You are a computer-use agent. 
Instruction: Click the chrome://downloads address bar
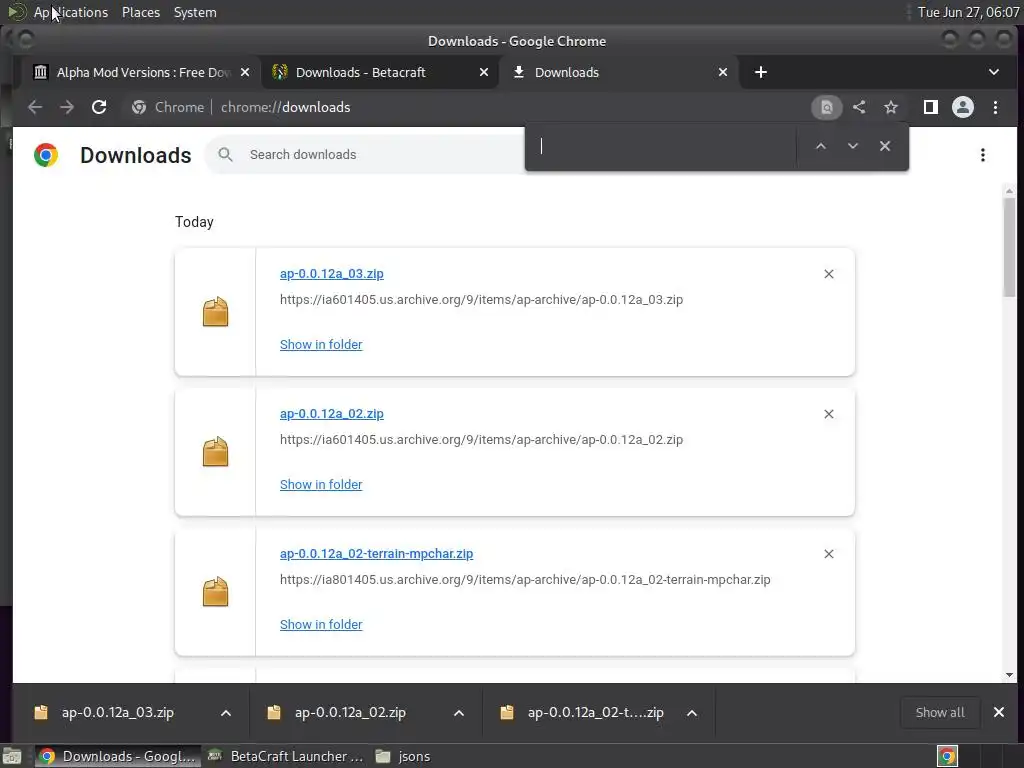pos(467,107)
